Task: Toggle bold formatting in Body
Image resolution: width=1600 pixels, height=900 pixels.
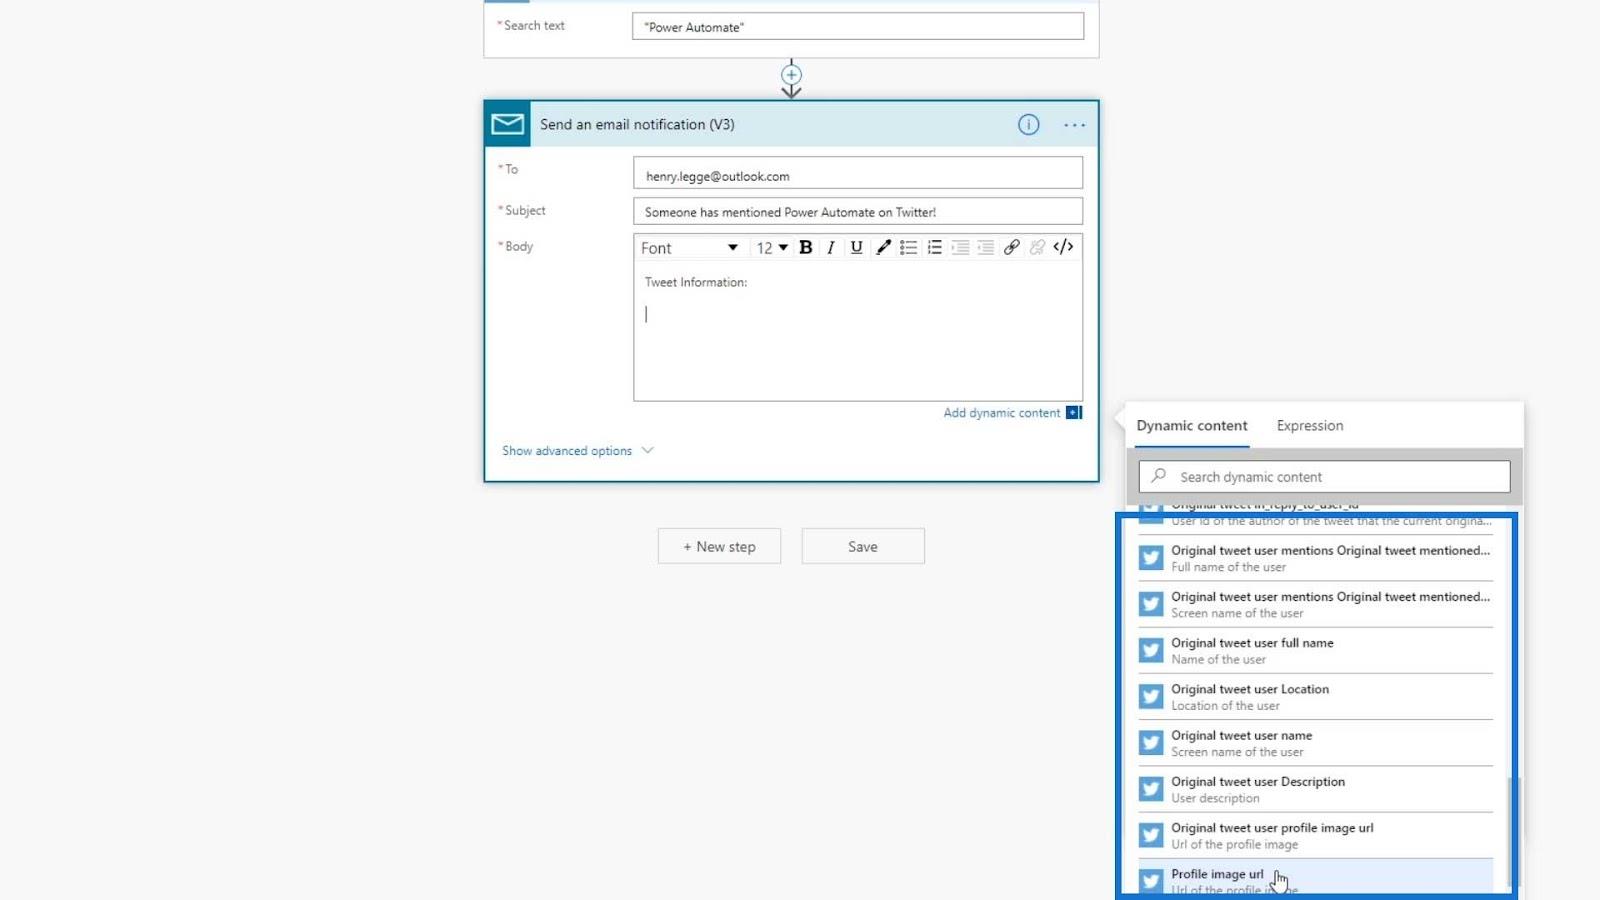Action: pyautogui.click(x=805, y=248)
